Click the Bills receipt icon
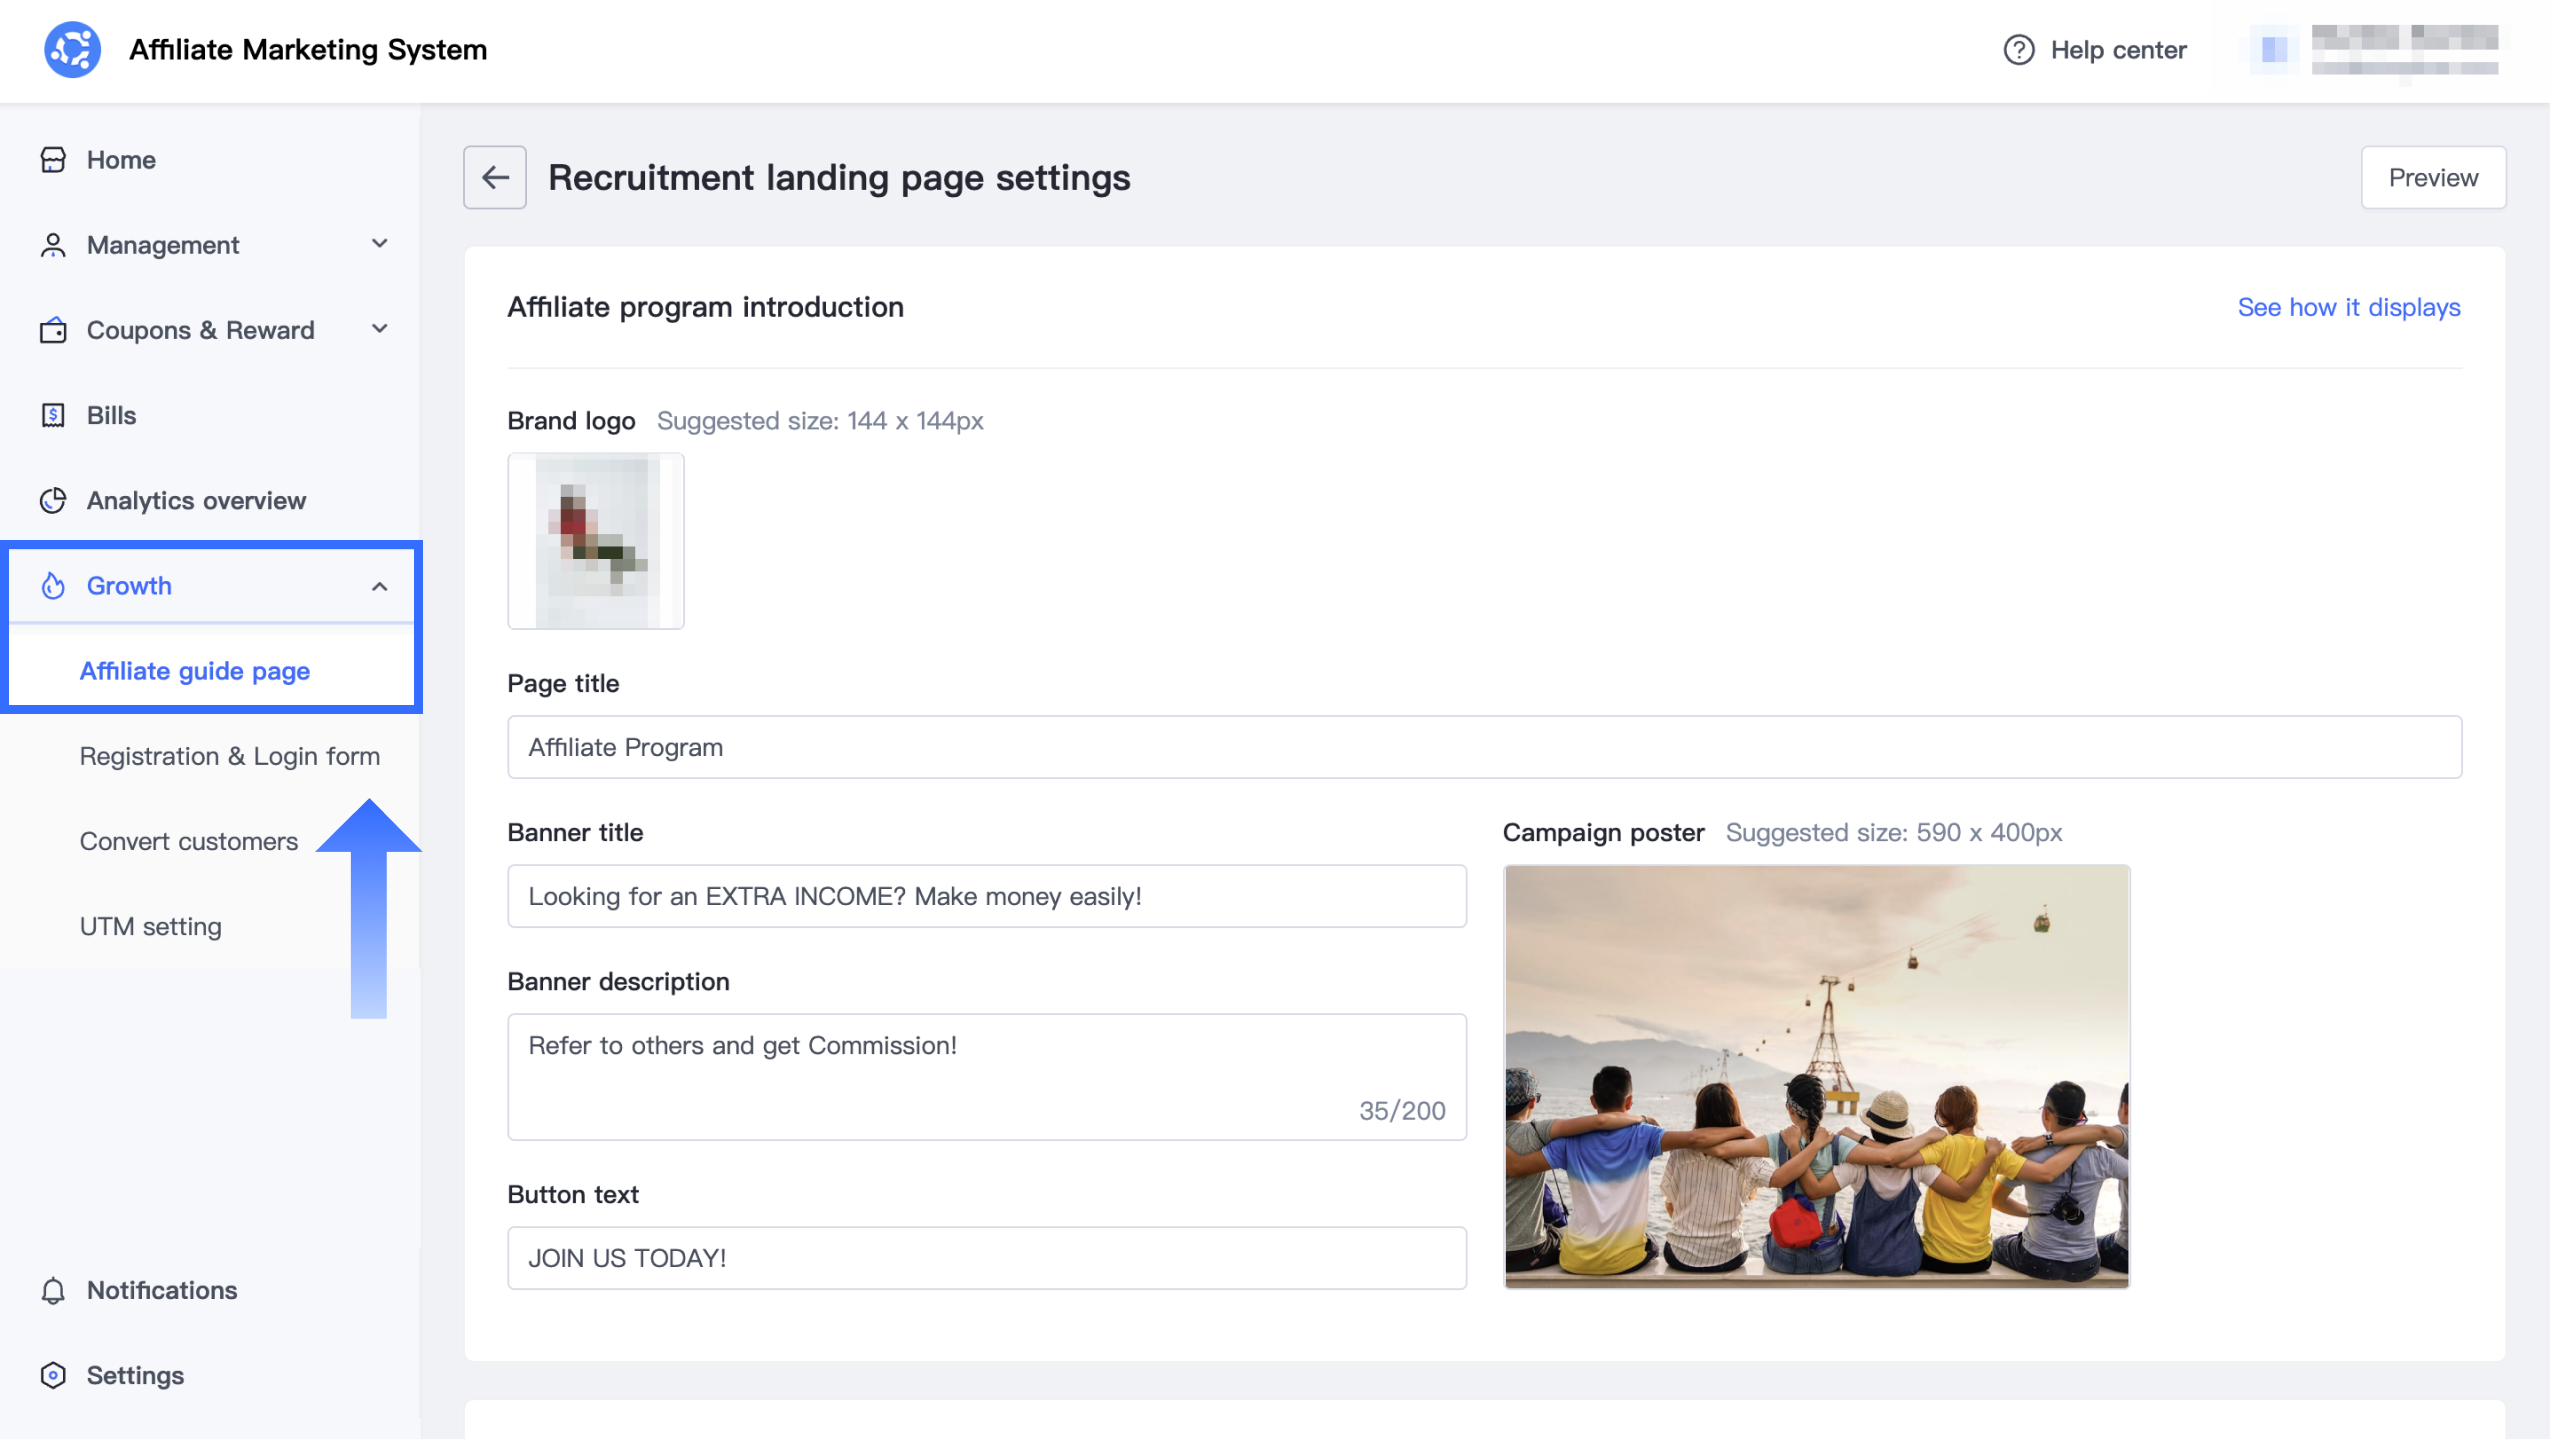The height and width of the screenshot is (1440, 2550). coord(53,415)
